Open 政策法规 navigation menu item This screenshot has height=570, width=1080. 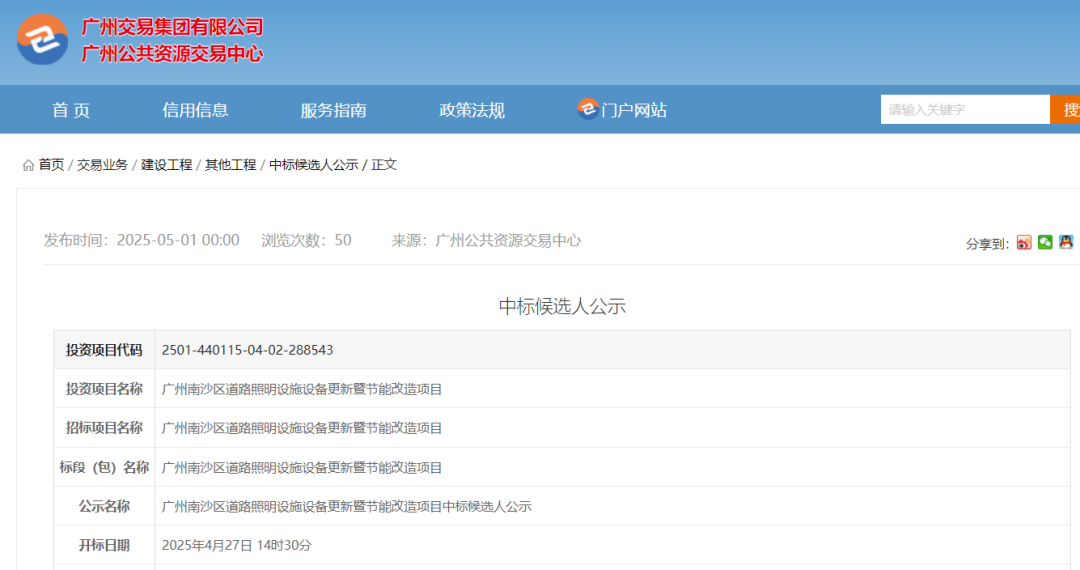point(472,110)
